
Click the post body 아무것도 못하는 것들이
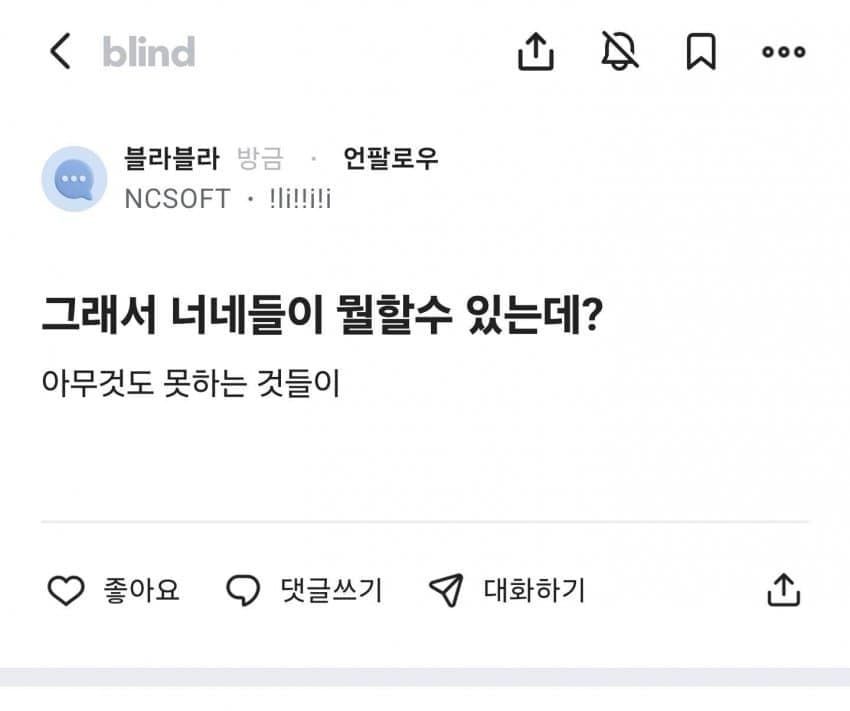(x=191, y=383)
